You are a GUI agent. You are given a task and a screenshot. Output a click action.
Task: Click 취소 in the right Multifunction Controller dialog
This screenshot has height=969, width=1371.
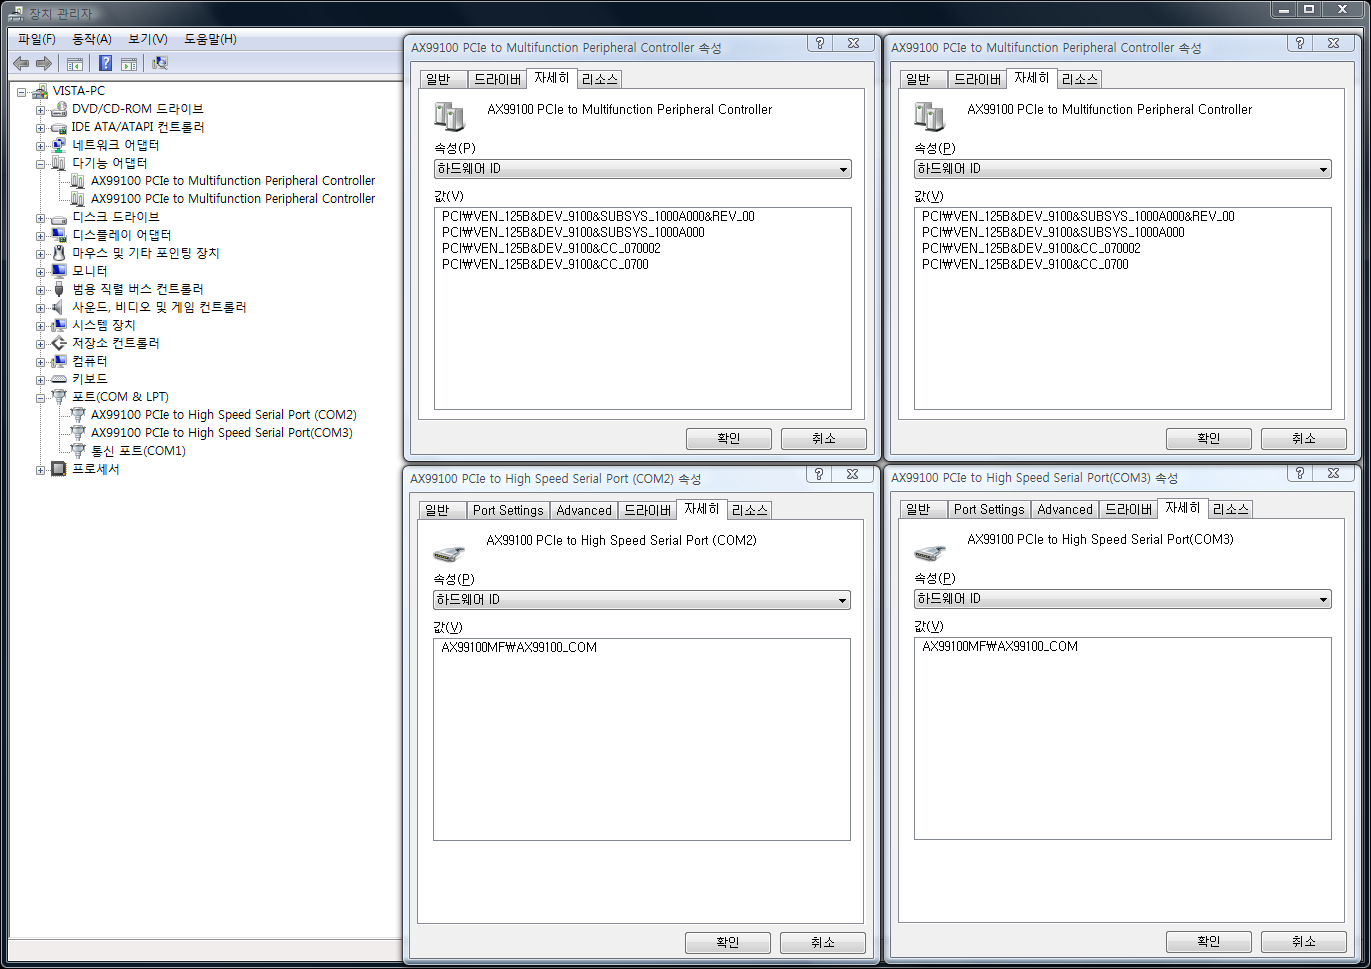coord(1304,439)
